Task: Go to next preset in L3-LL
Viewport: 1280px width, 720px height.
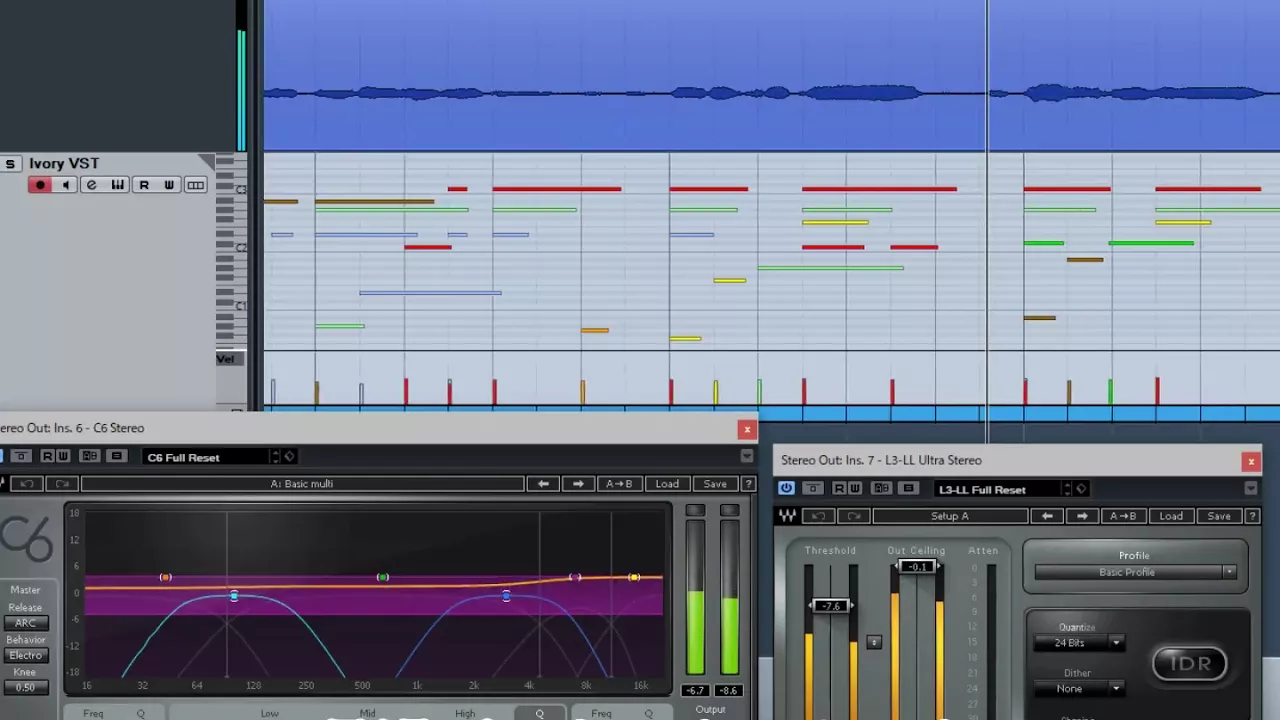Action: [x=1082, y=516]
